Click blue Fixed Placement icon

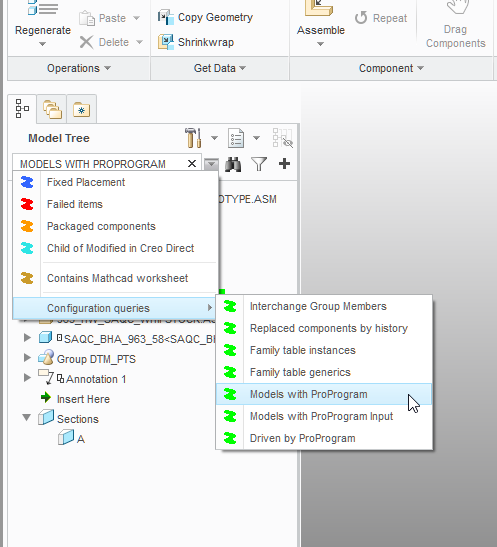[27, 182]
